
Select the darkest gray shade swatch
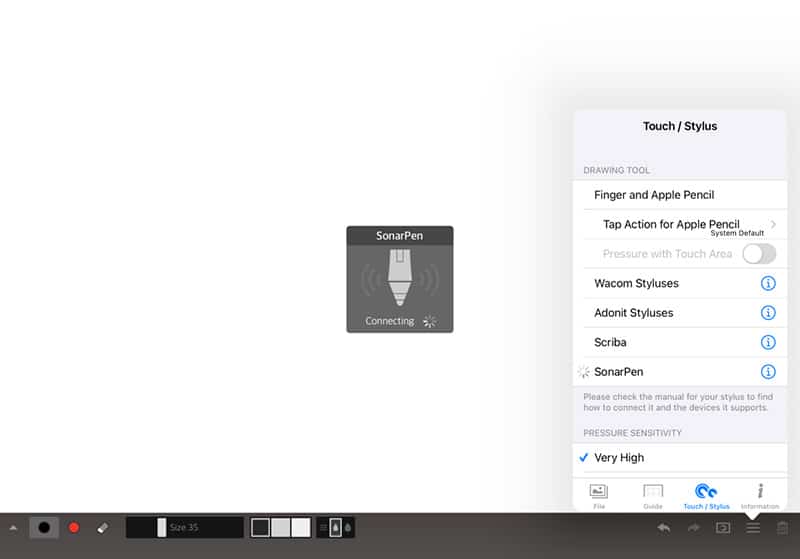261,527
